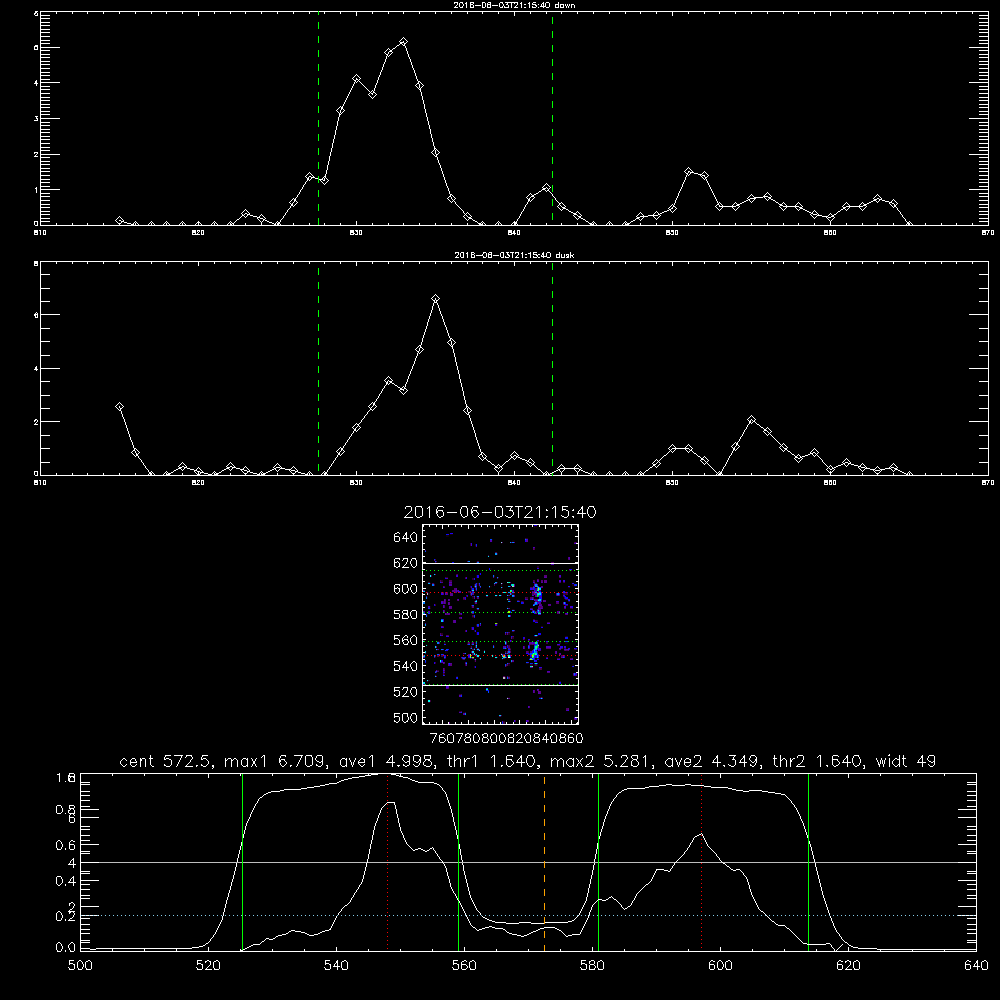Click the green vertical line near 614 in bottom plot
The height and width of the screenshot is (1000, 1000).
808,862
